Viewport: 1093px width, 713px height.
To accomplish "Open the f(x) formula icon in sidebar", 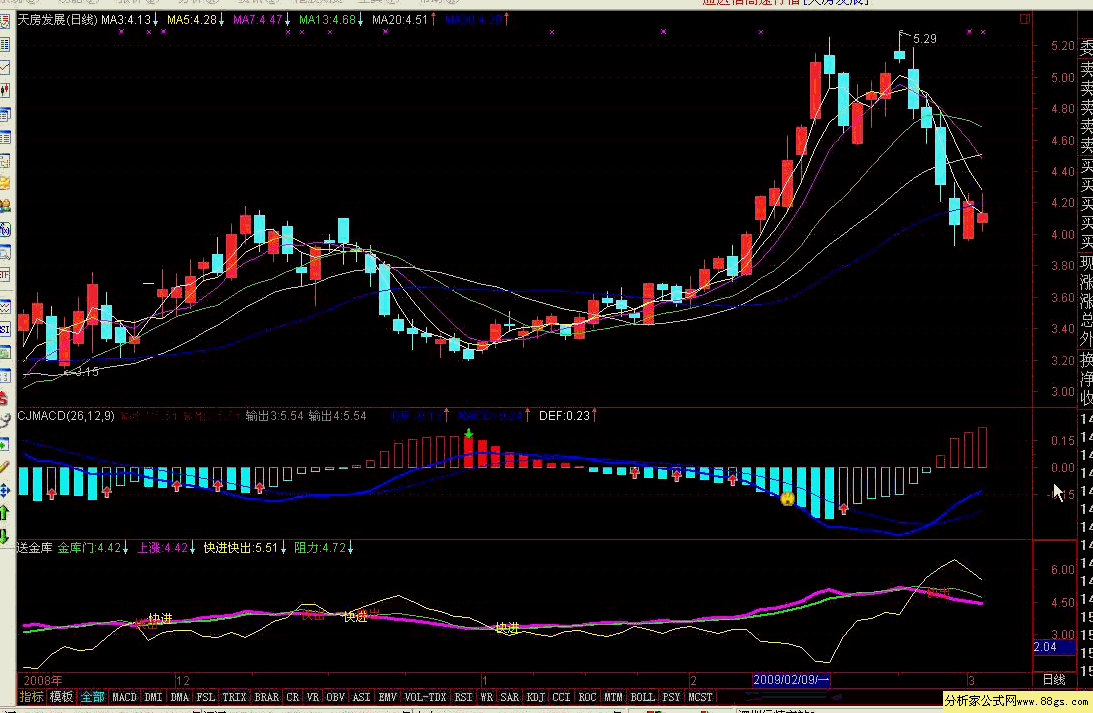I will [5, 229].
